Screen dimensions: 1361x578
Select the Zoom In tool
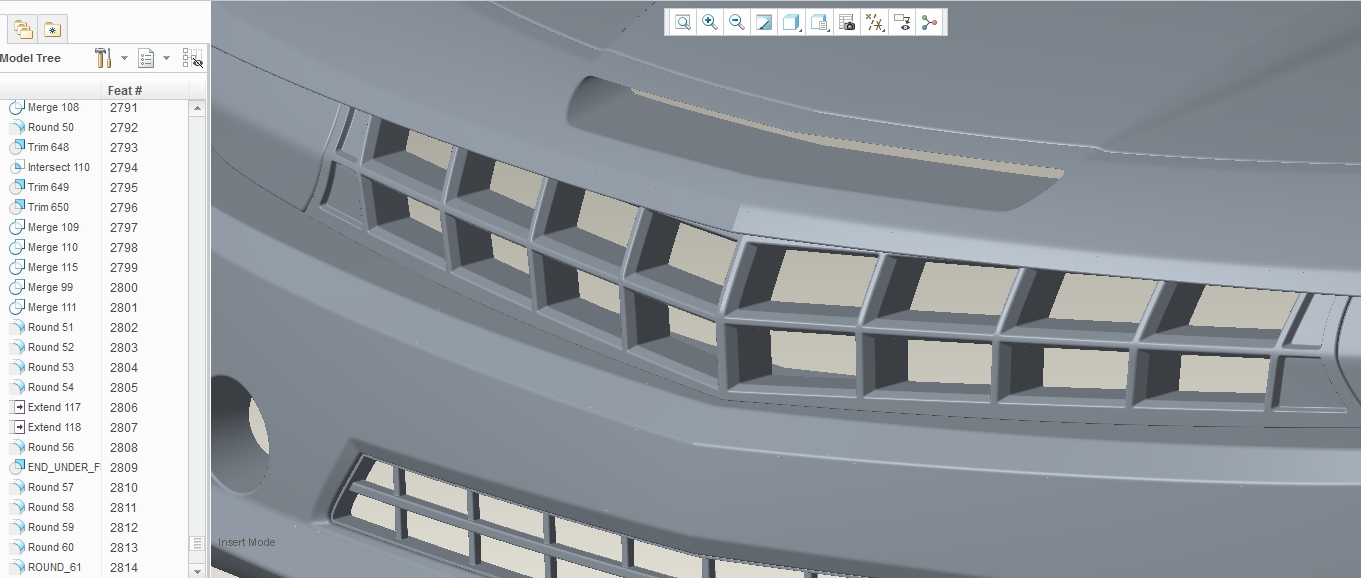tap(710, 22)
